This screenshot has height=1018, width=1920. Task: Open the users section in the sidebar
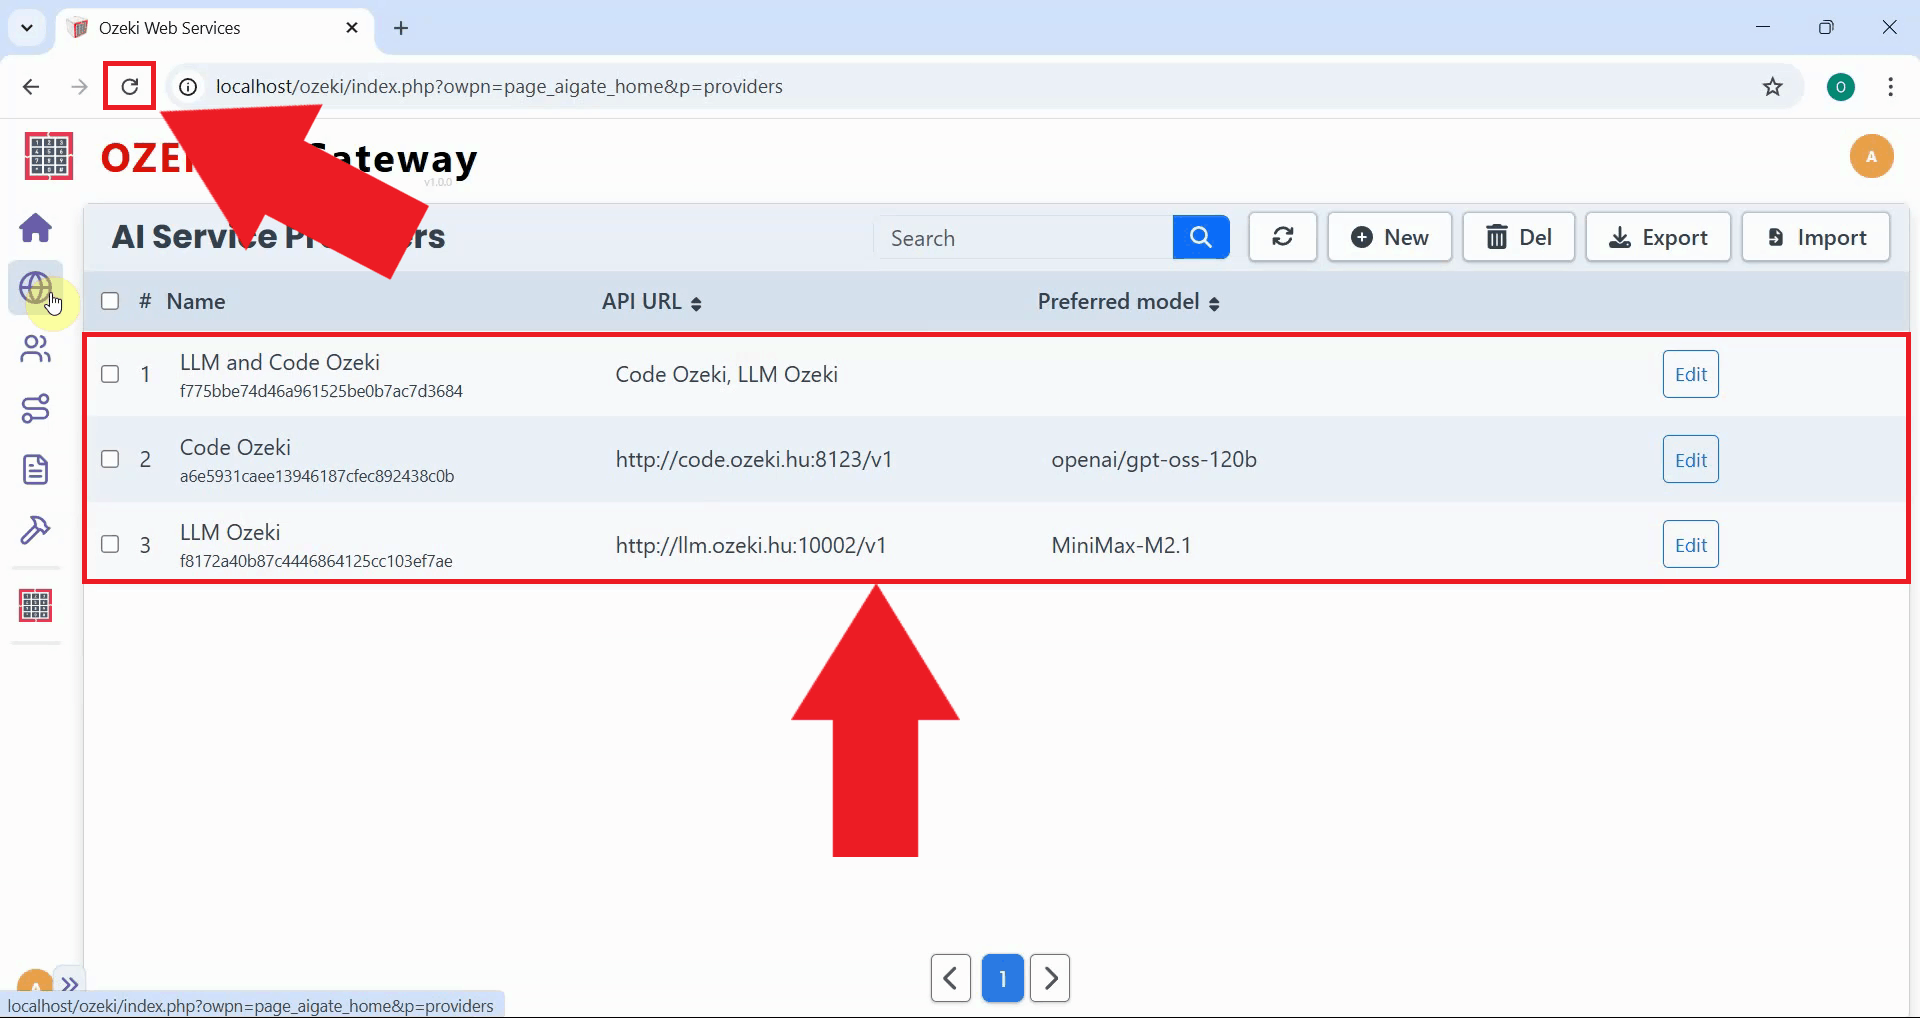click(36, 349)
